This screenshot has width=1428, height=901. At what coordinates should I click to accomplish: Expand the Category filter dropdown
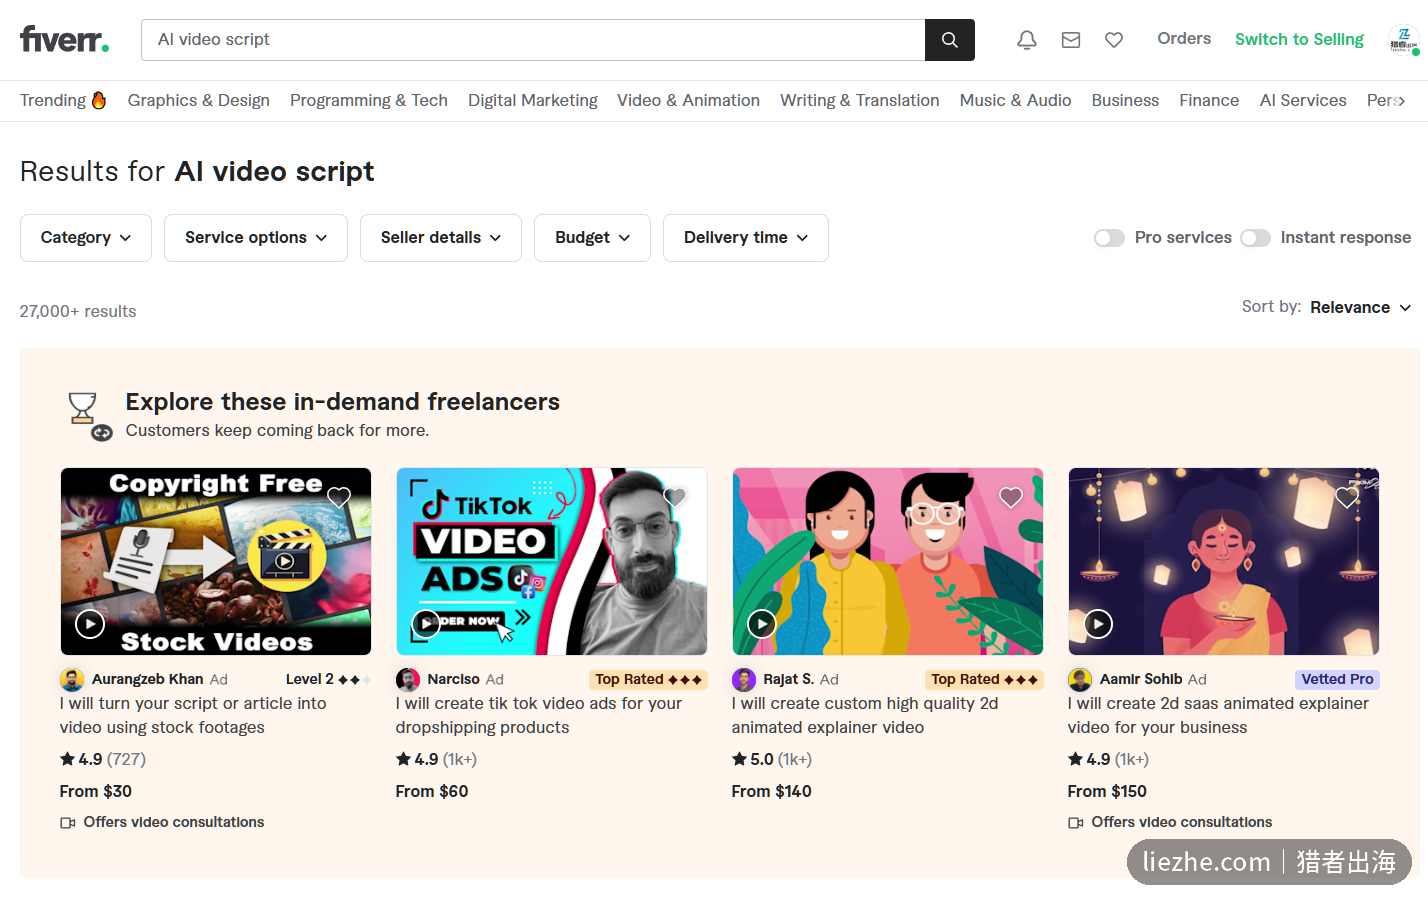86,238
